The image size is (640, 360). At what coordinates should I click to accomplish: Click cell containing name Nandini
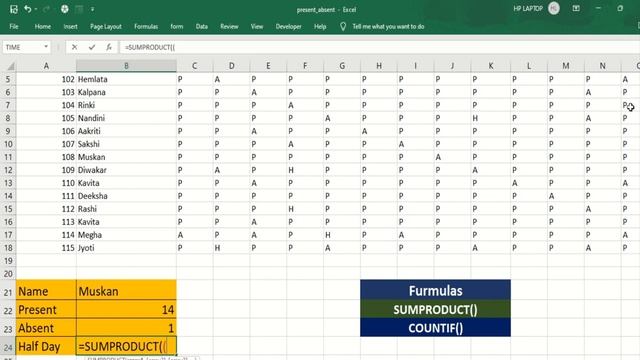[x=126, y=118]
